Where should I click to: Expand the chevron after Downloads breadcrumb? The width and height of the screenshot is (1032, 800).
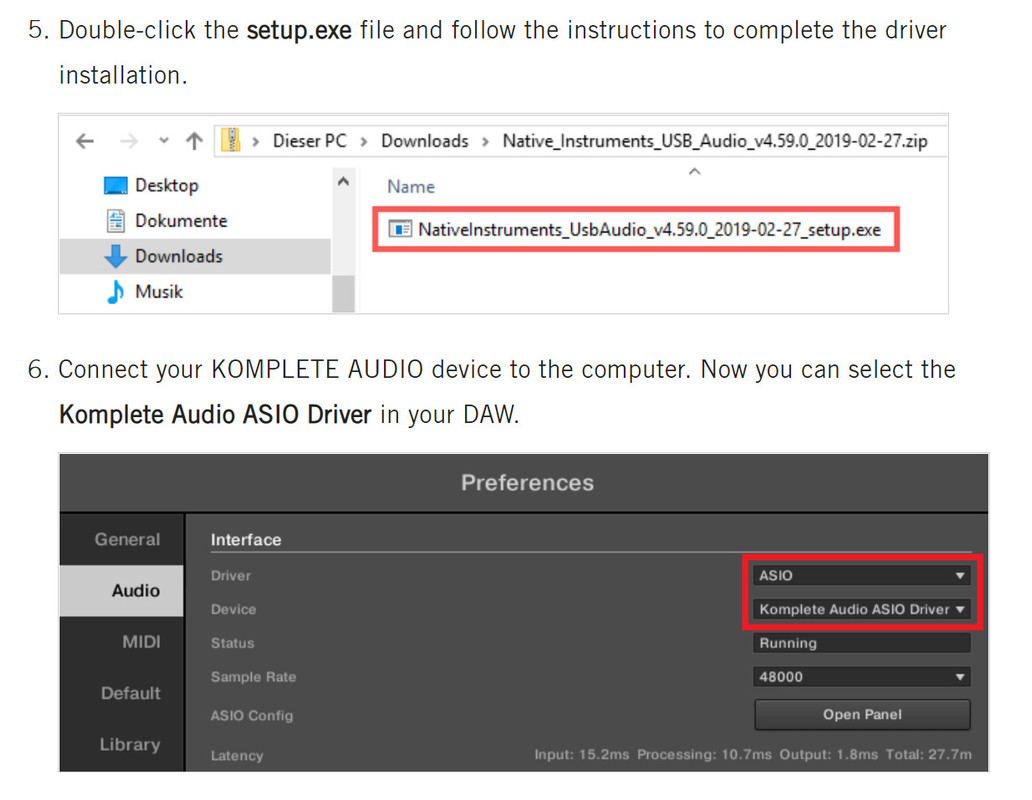pyautogui.click(x=485, y=141)
